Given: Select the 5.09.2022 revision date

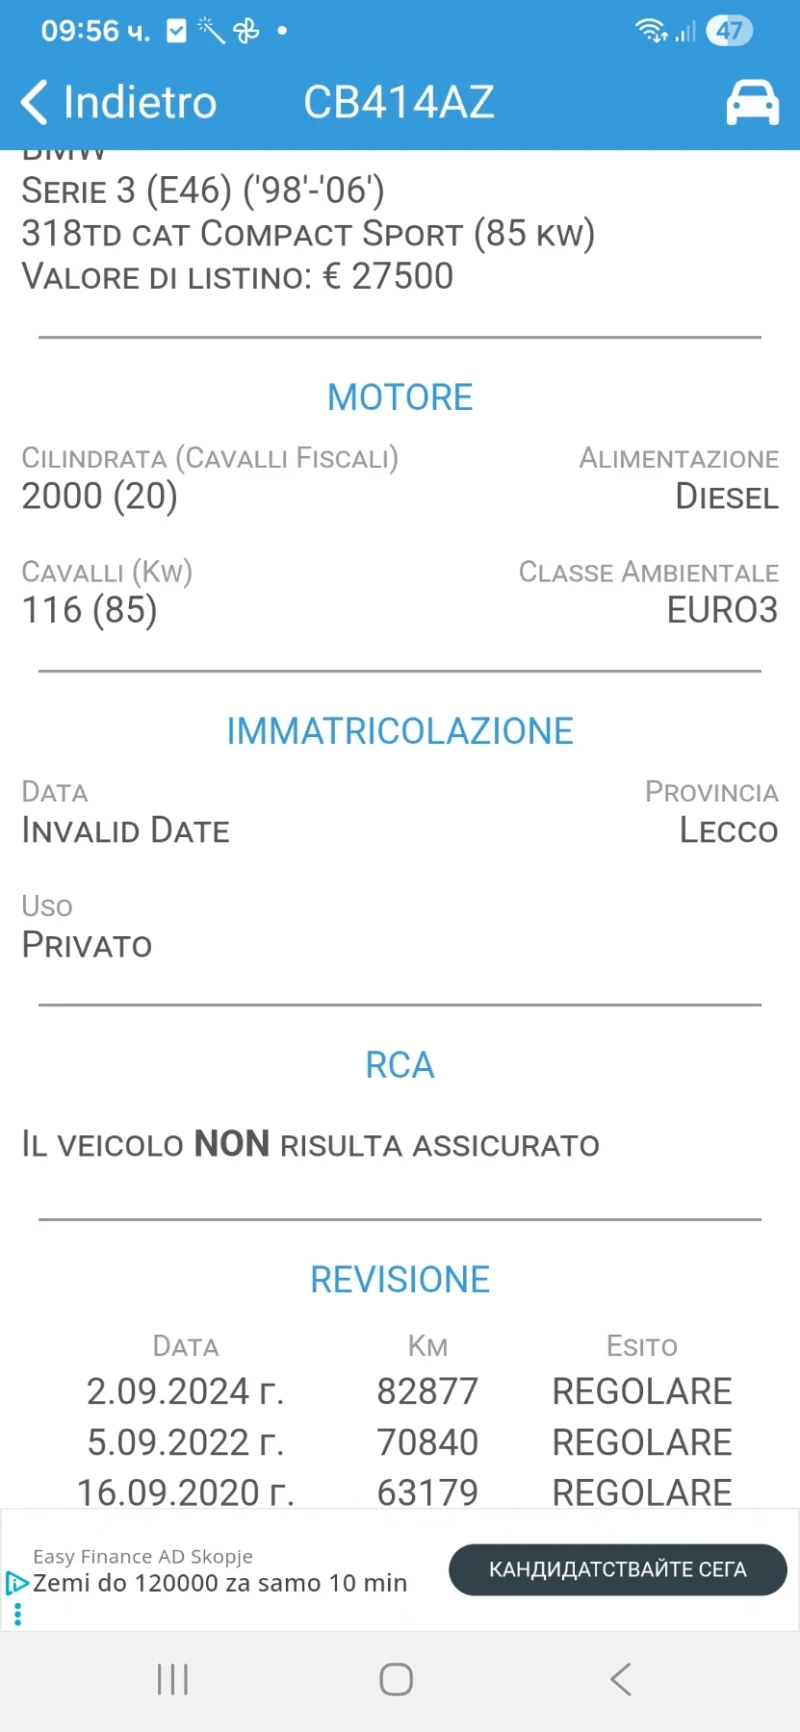Looking at the screenshot, I should click(x=185, y=1442).
